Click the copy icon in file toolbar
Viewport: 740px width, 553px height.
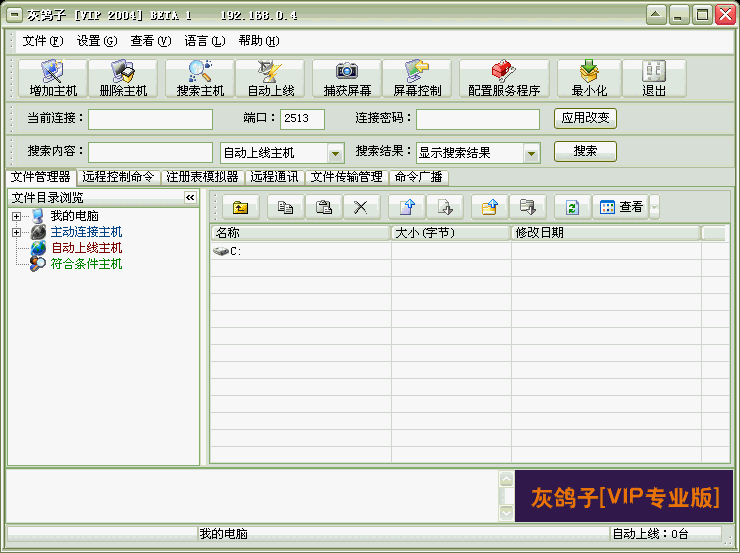tap(286, 207)
